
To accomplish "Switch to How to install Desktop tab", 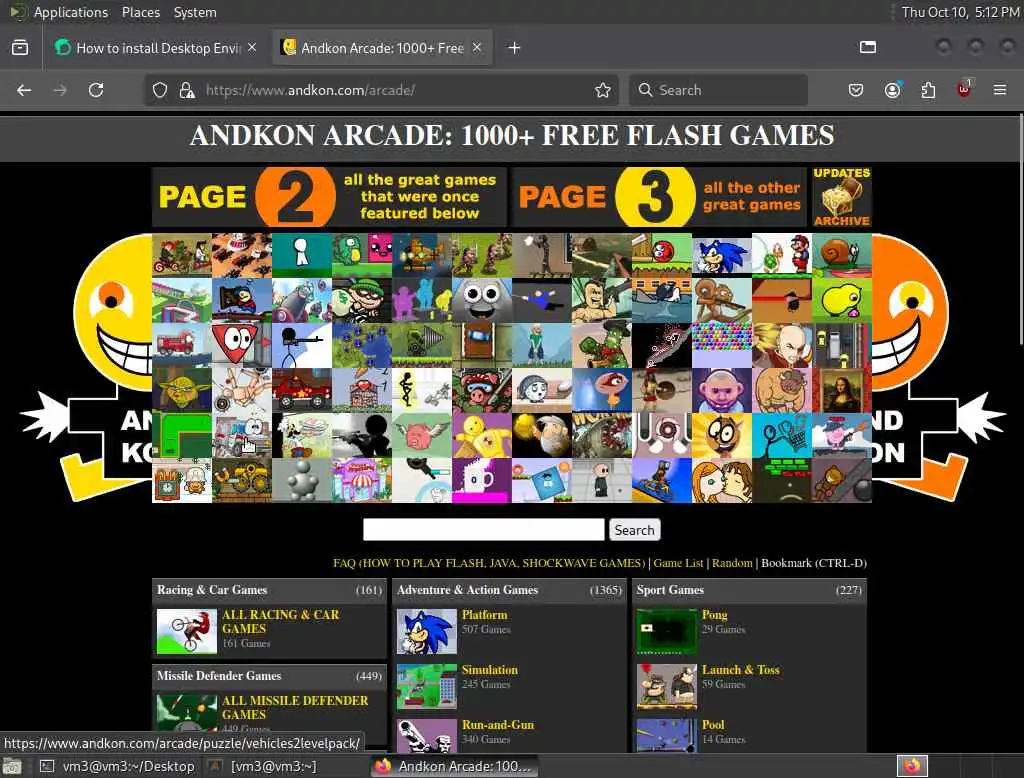I will (157, 48).
